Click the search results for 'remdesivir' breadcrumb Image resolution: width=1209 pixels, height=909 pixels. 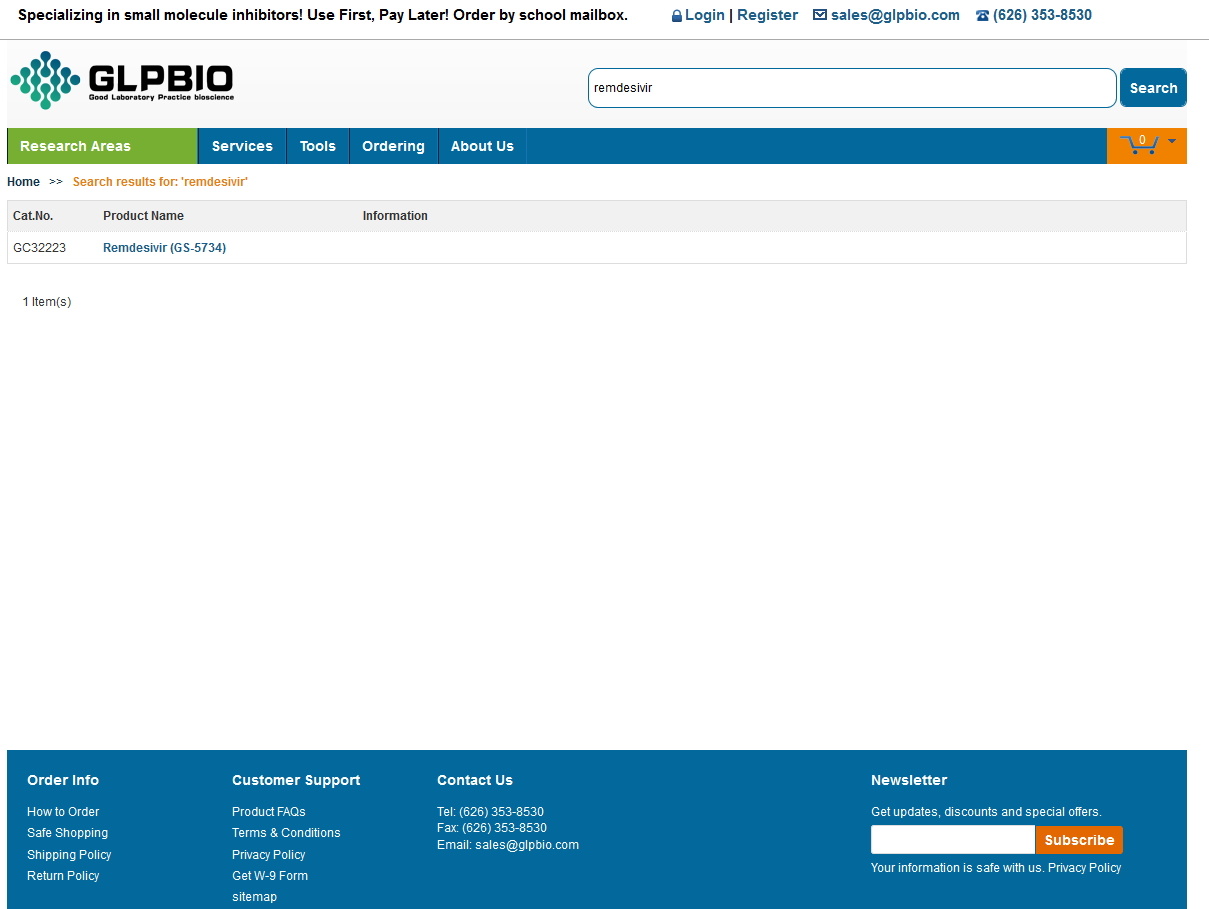160,182
